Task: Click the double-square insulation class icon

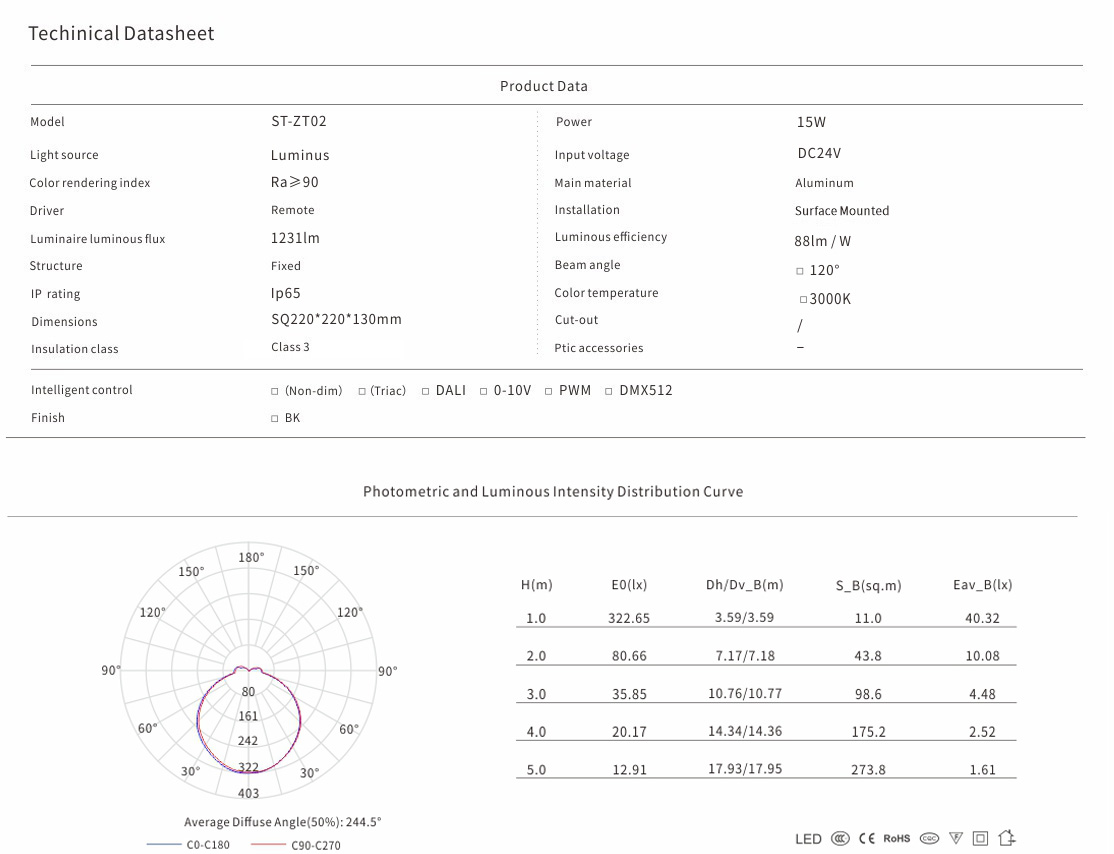Action: coord(980,839)
